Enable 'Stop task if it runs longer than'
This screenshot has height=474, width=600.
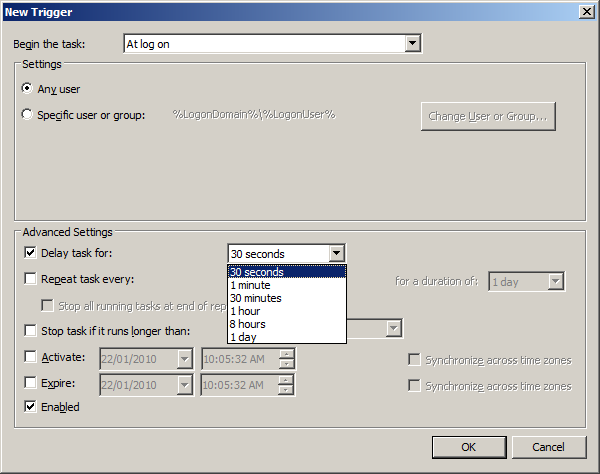(29, 330)
